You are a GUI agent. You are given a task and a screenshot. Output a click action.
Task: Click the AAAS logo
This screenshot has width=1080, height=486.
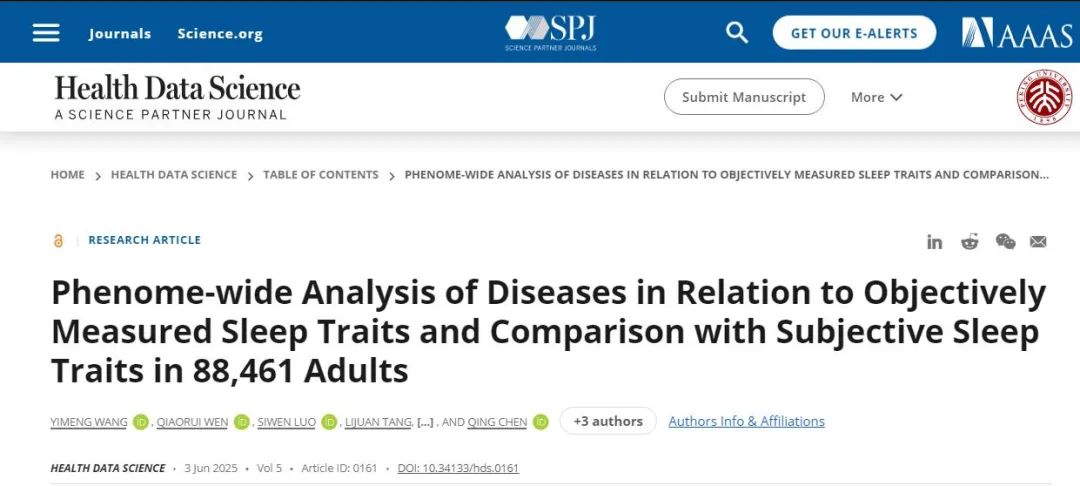1016,33
